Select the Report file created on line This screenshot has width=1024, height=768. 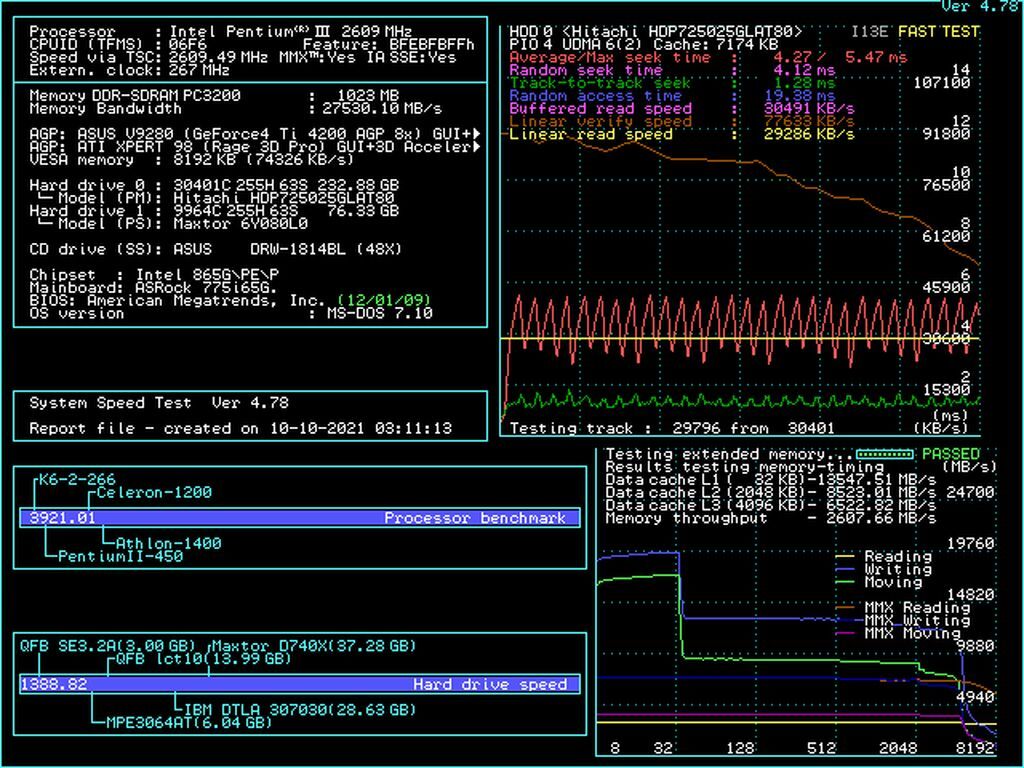coord(240,428)
